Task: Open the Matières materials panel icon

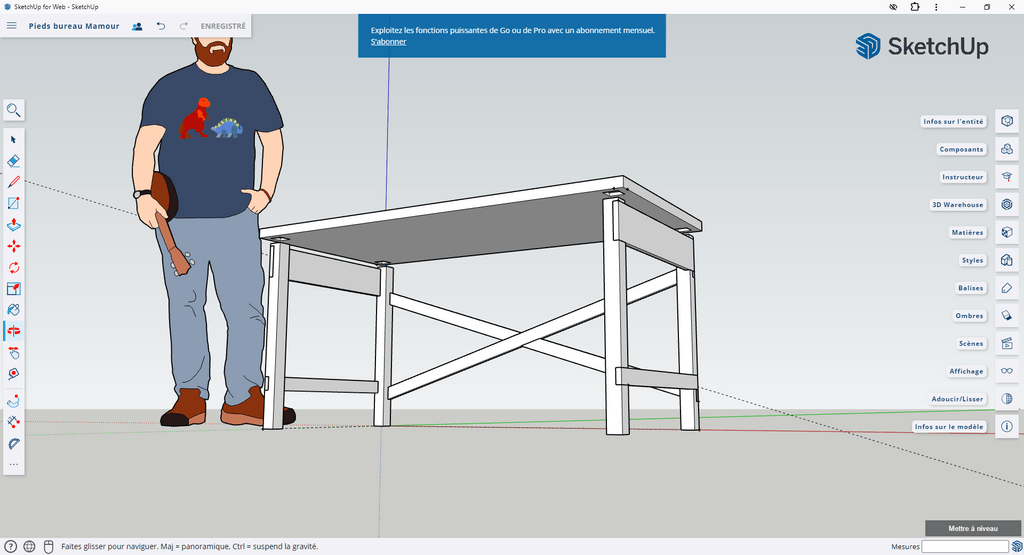Action: click(1007, 232)
